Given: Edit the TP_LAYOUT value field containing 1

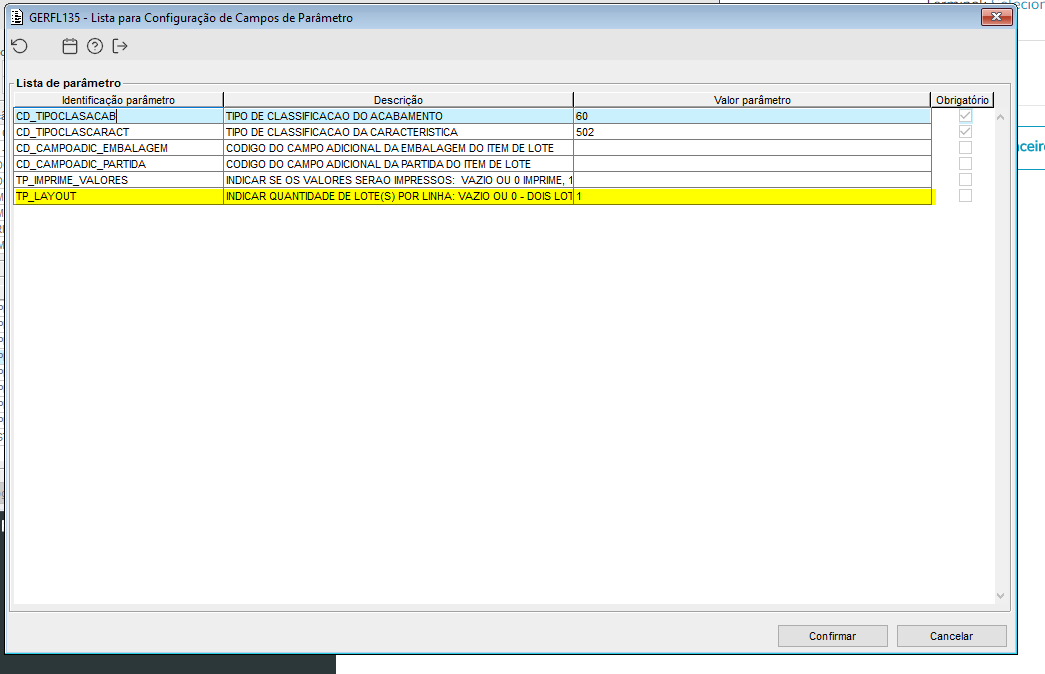Looking at the screenshot, I should click(752, 196).
